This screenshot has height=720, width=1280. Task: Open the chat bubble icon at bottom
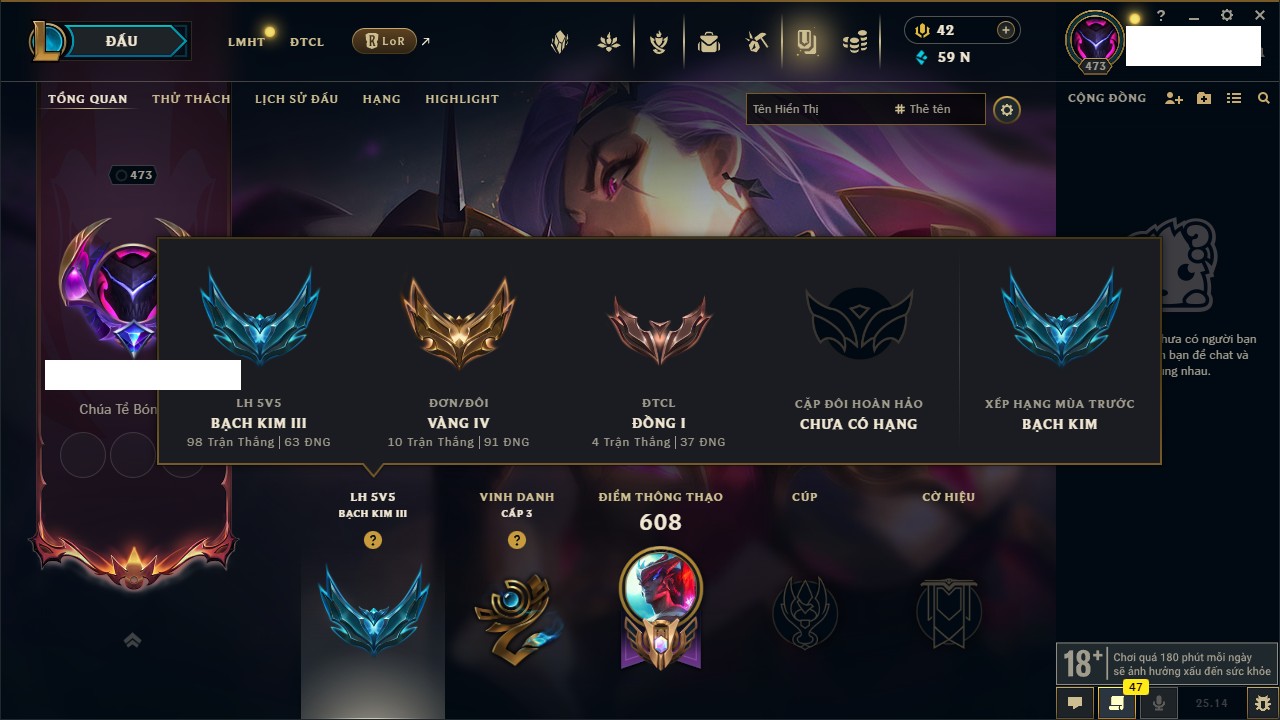tap(1075, 703)
